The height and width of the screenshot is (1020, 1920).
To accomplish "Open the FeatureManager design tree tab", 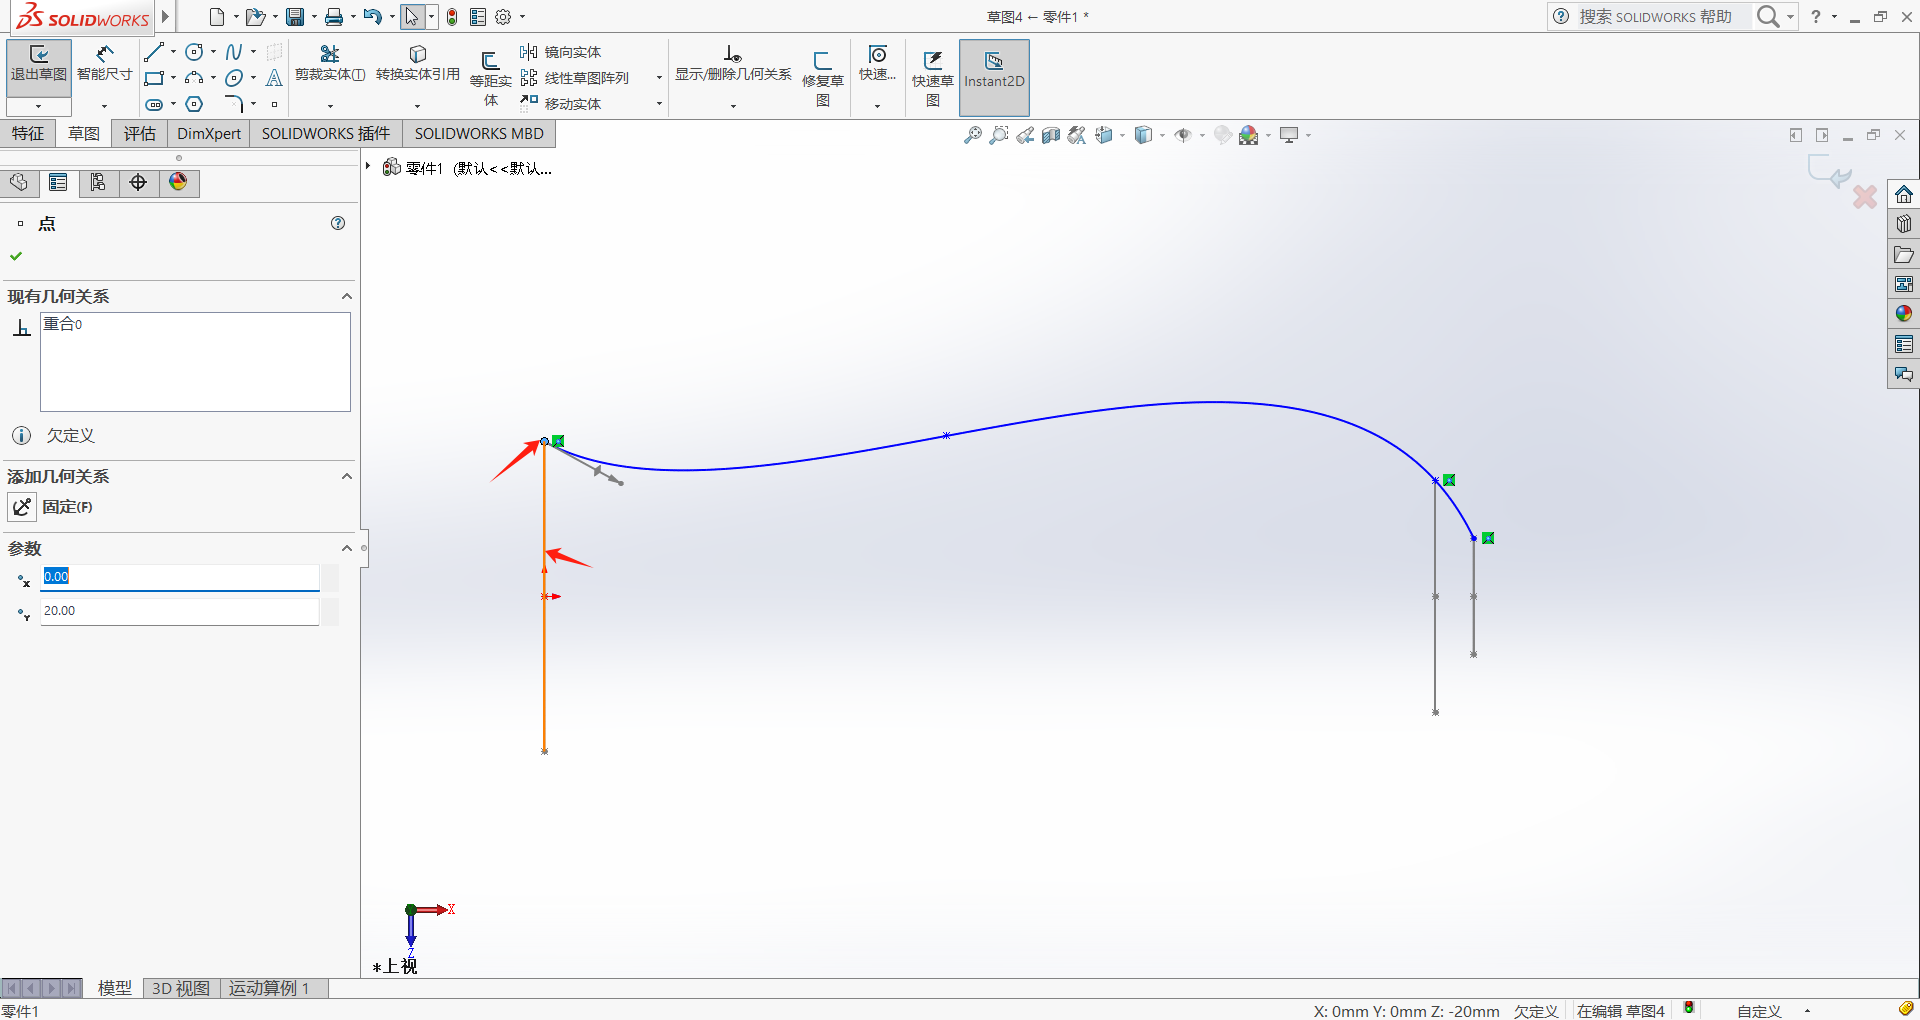I will tap(19, 182).
